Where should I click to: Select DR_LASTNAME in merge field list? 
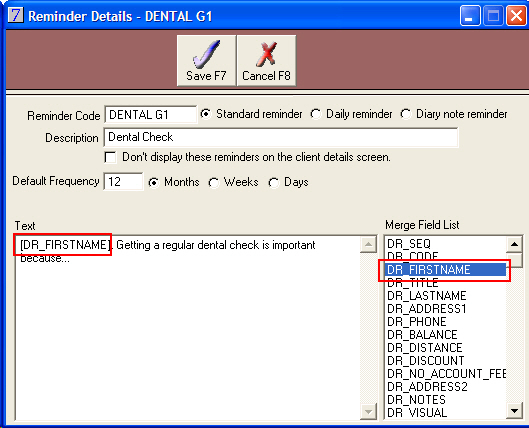tap(427, 296)
